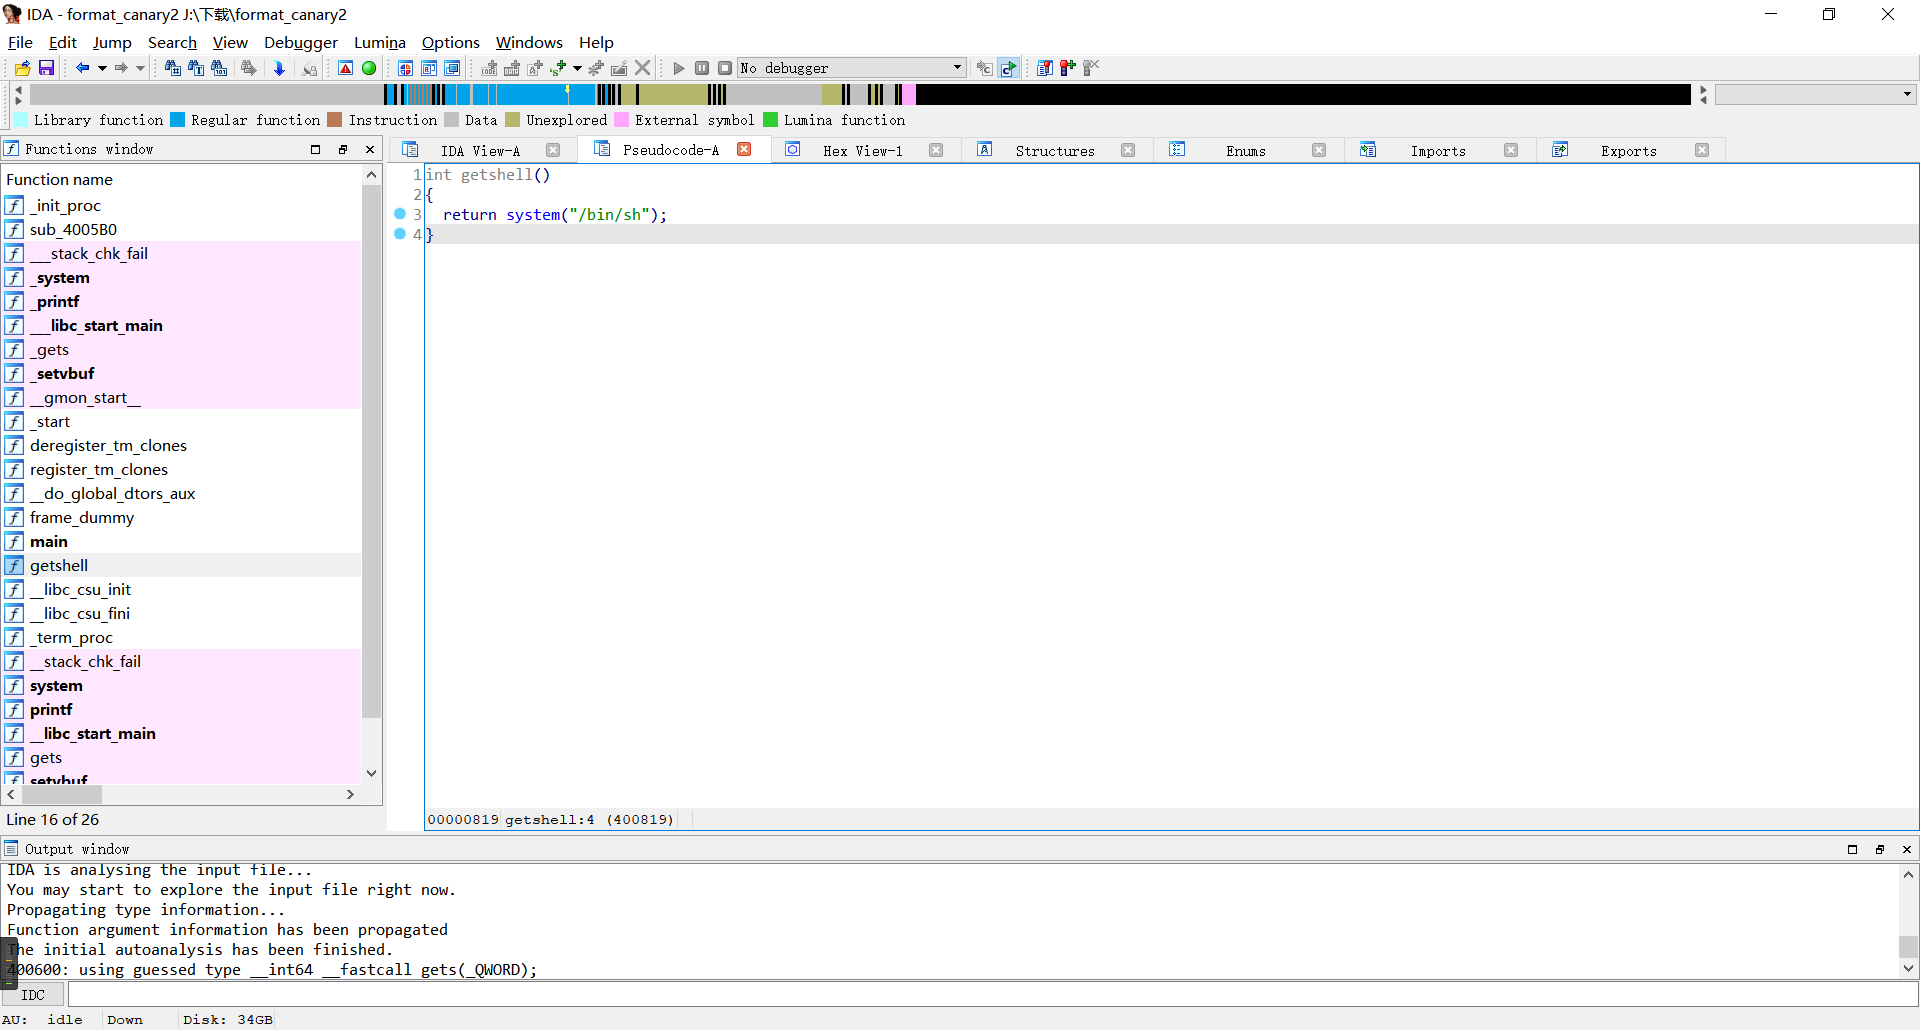Screen dimensions: 1920x1030
Task: Click the green circle toolbar icon
Action: pyautogui.click(x=369, y=68)
